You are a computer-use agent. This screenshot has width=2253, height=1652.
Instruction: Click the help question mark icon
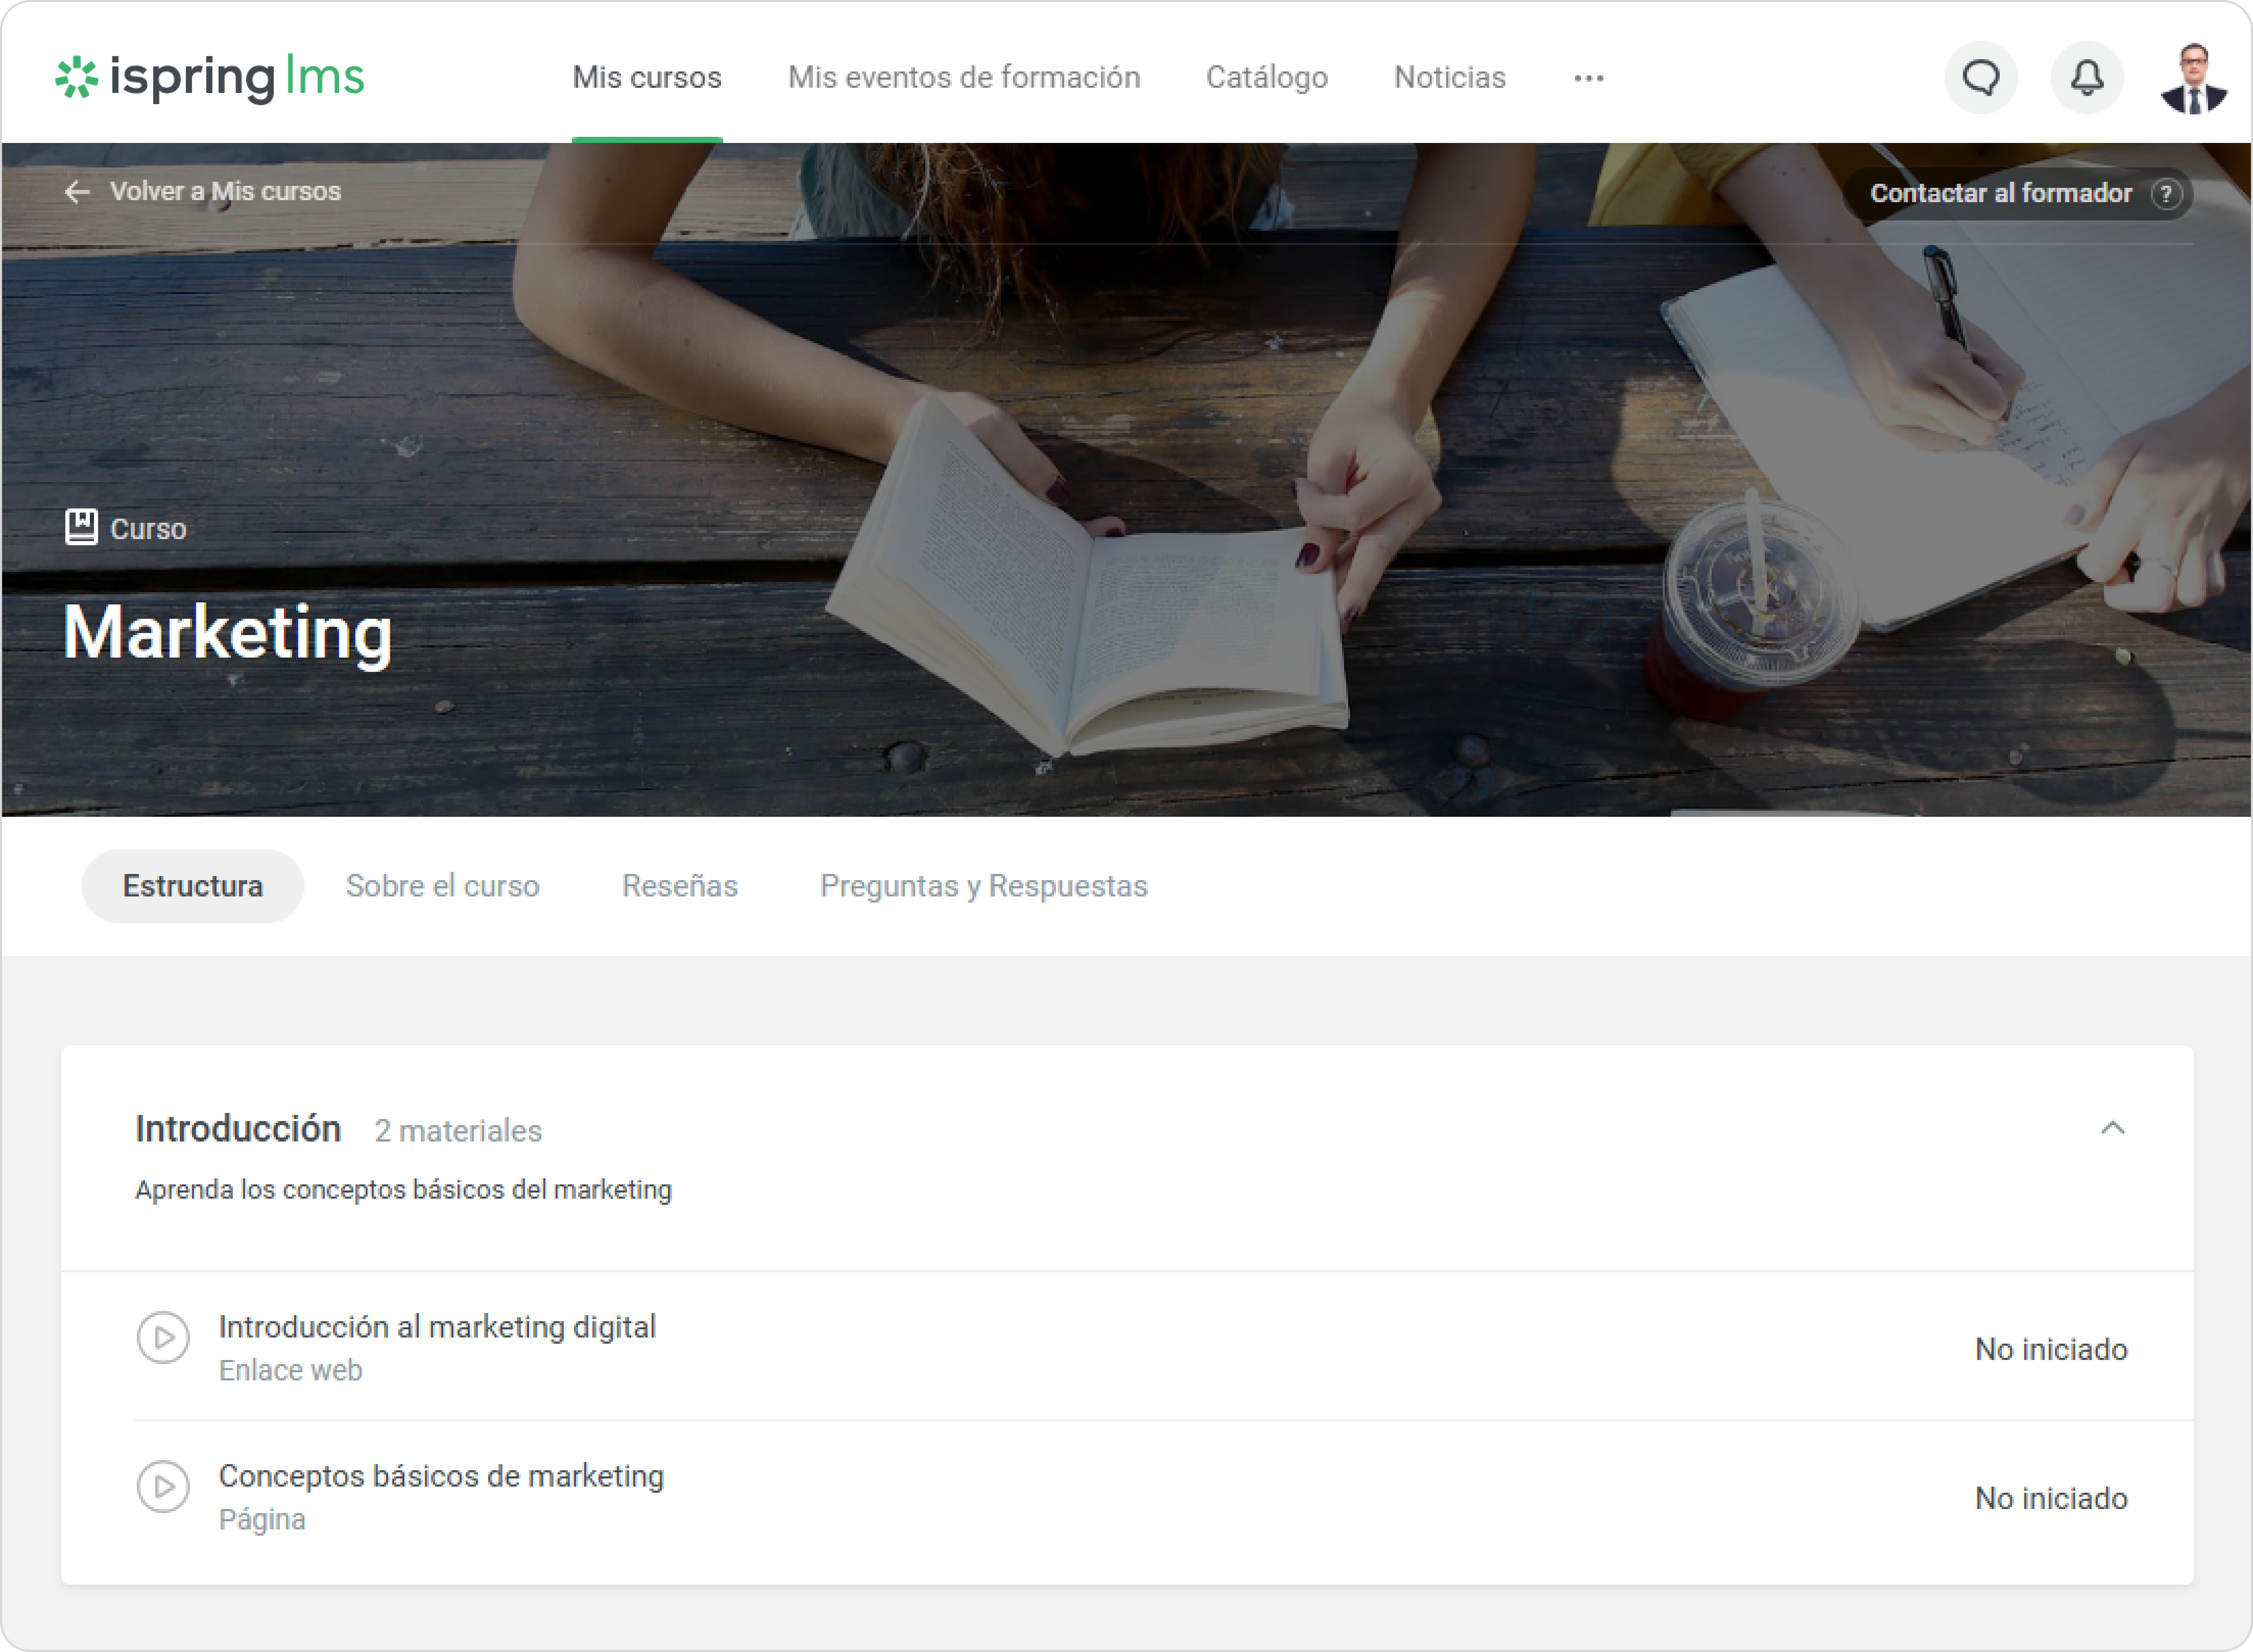[x=2166, y=194]
